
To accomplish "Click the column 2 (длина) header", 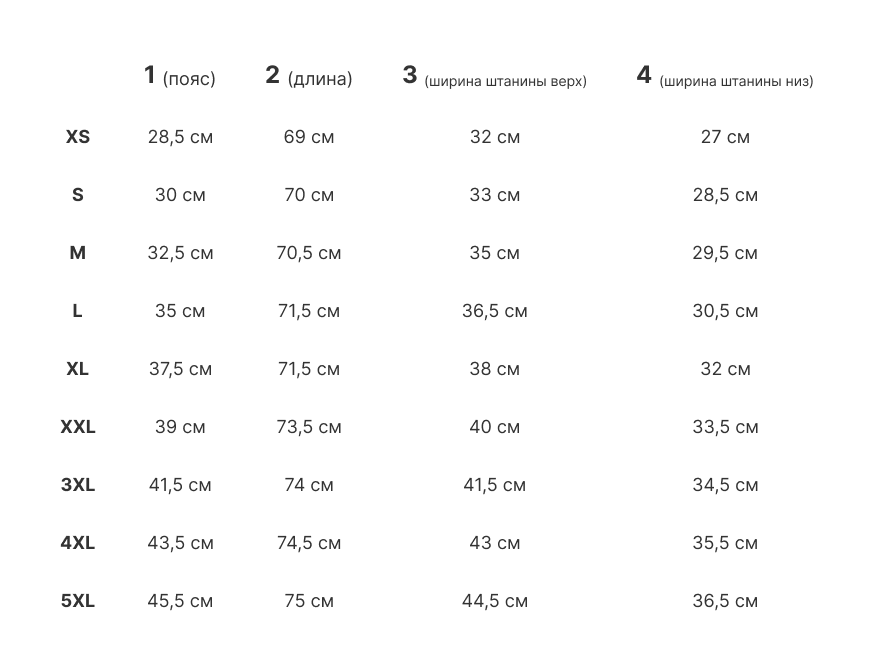I will tap(309, 77).
